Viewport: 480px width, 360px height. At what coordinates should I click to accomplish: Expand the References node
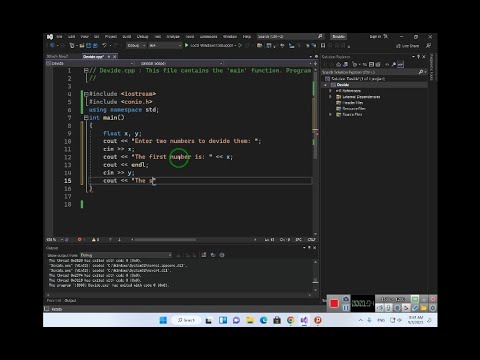[x=330, y=91]
